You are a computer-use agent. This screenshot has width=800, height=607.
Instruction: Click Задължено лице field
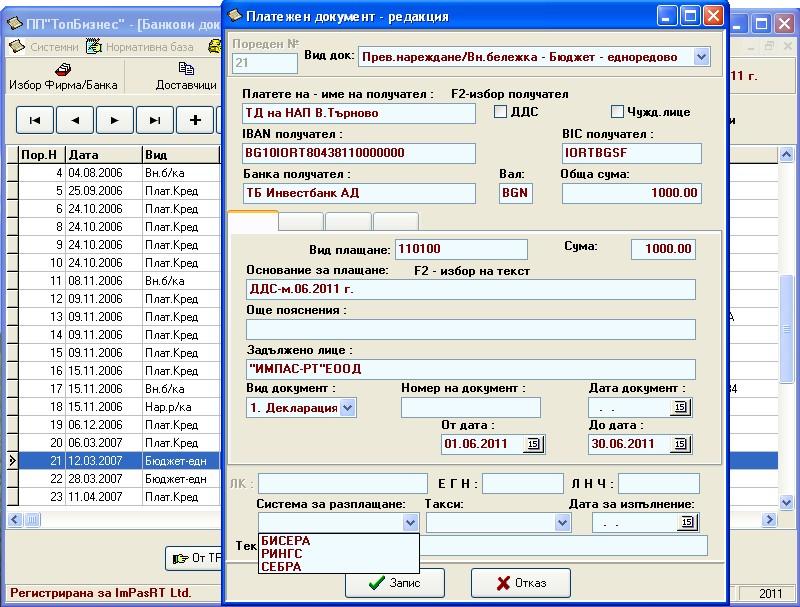click(x=470, y=369)
